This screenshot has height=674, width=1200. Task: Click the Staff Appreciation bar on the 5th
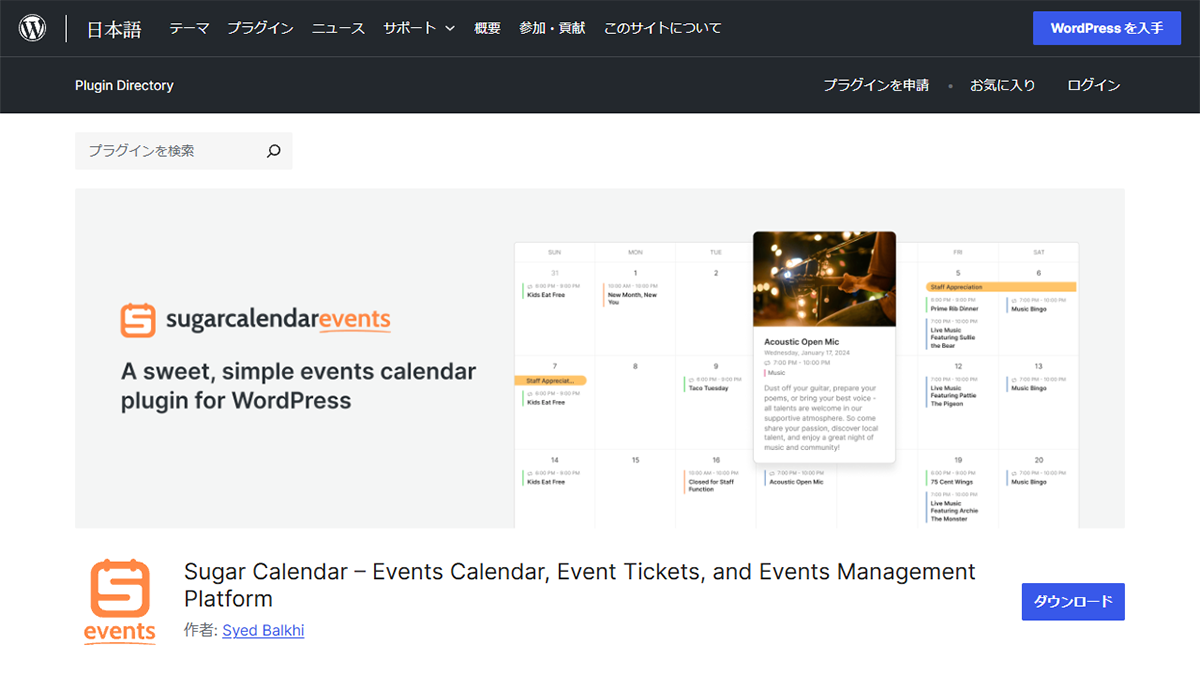point(1001,287)
